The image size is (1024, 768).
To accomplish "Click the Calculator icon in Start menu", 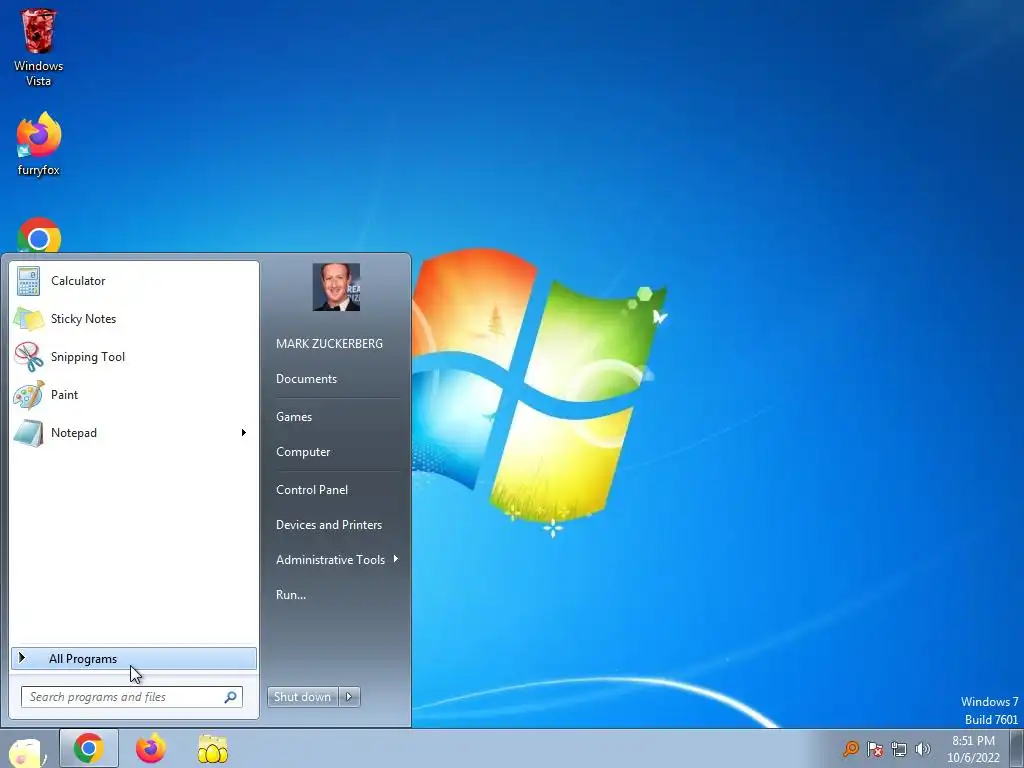I will click(x=28, y=281).
